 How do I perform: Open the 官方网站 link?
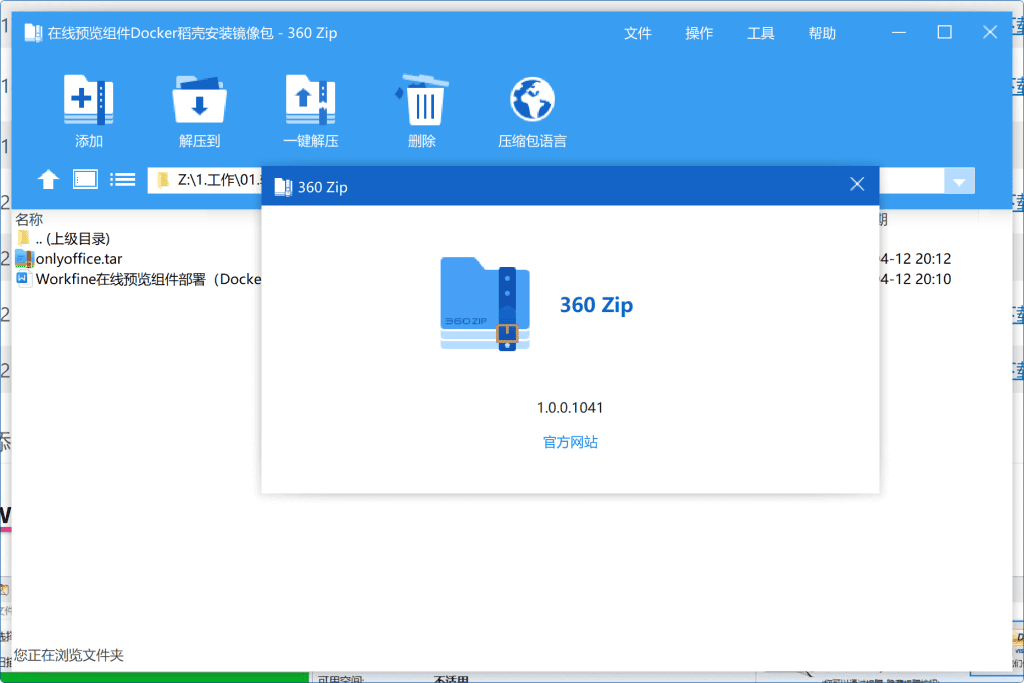point(570,442)
